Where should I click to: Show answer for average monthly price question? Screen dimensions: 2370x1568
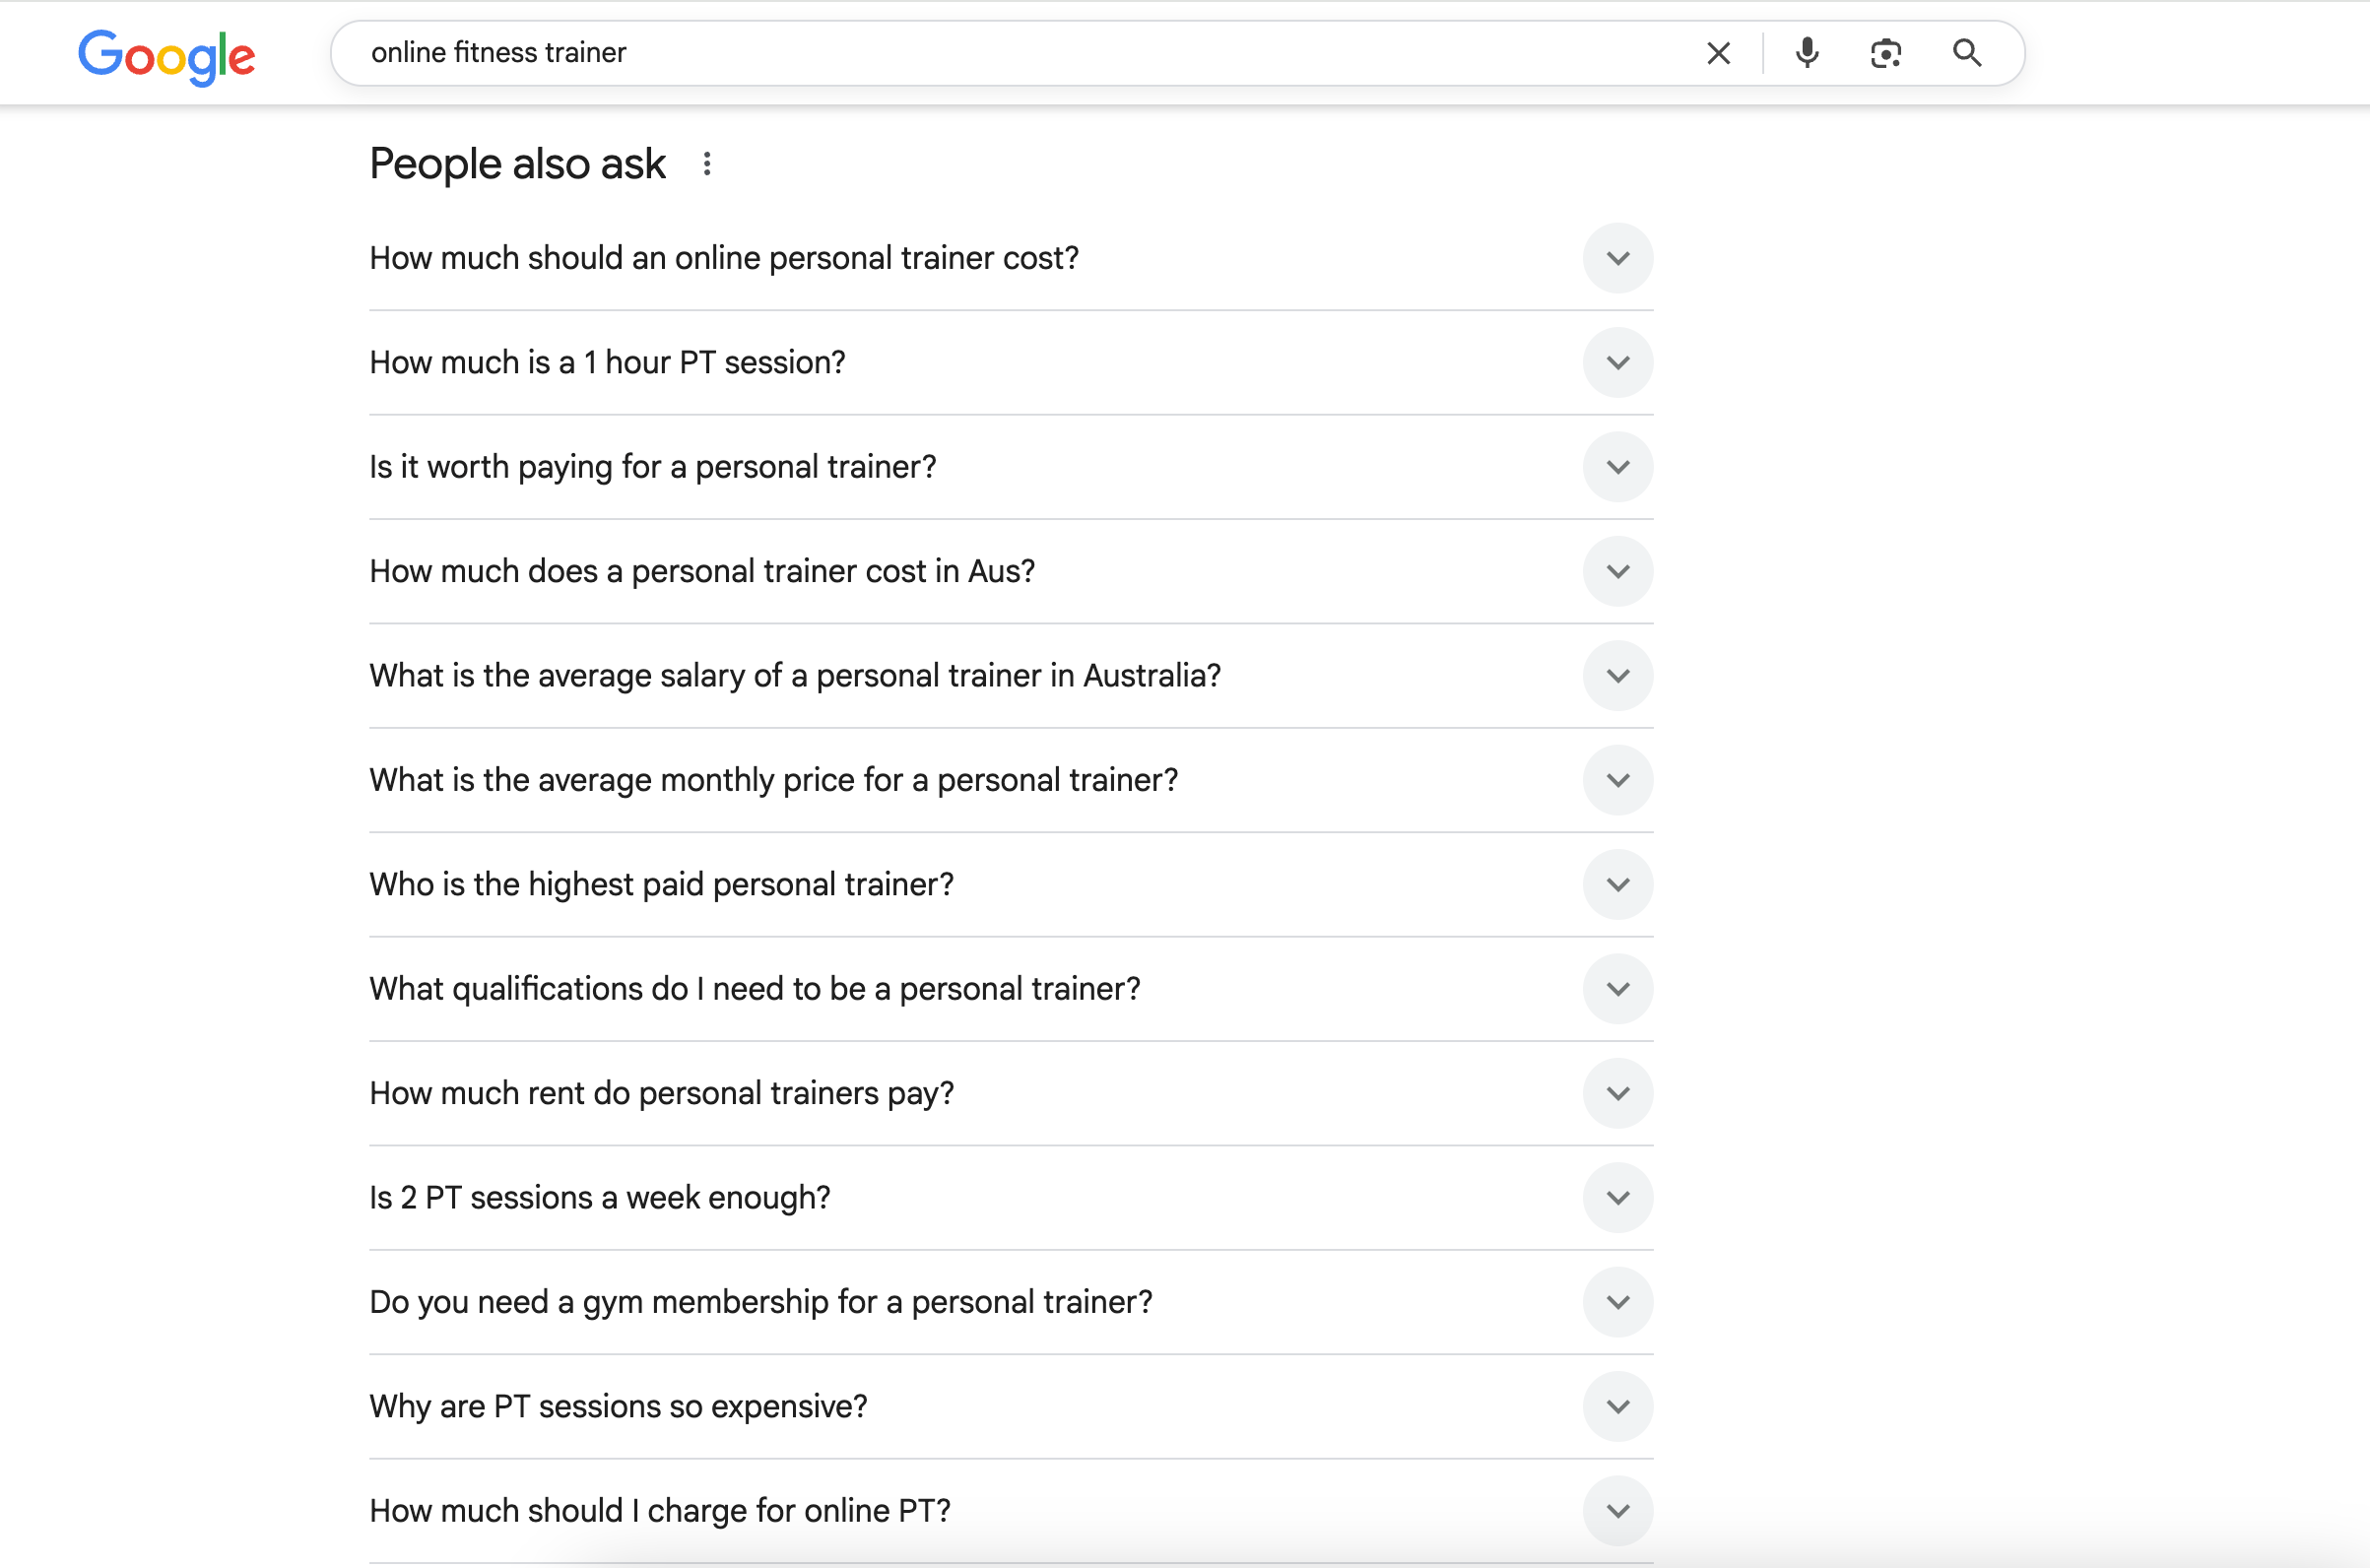(1617, 780)
